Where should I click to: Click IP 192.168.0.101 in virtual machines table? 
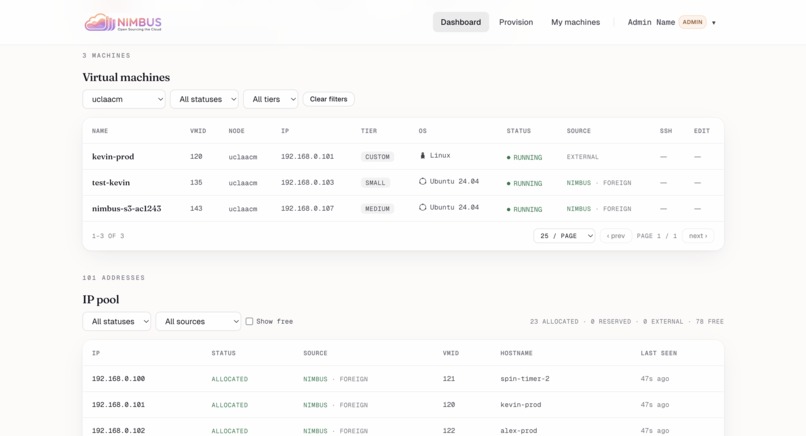[307, 156]
